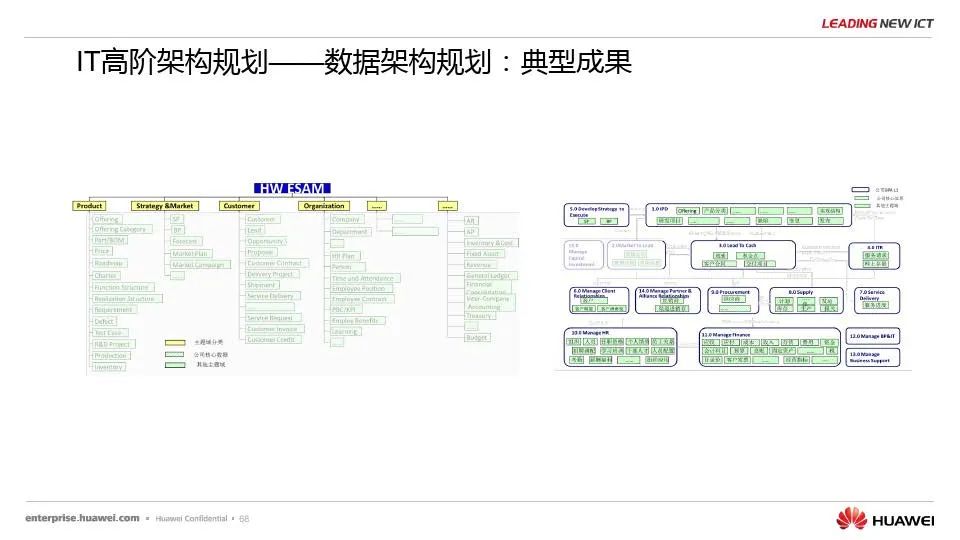The image size is (960, 540).
Task: Select the General Ledger item
Action: (x=488, y=275)
